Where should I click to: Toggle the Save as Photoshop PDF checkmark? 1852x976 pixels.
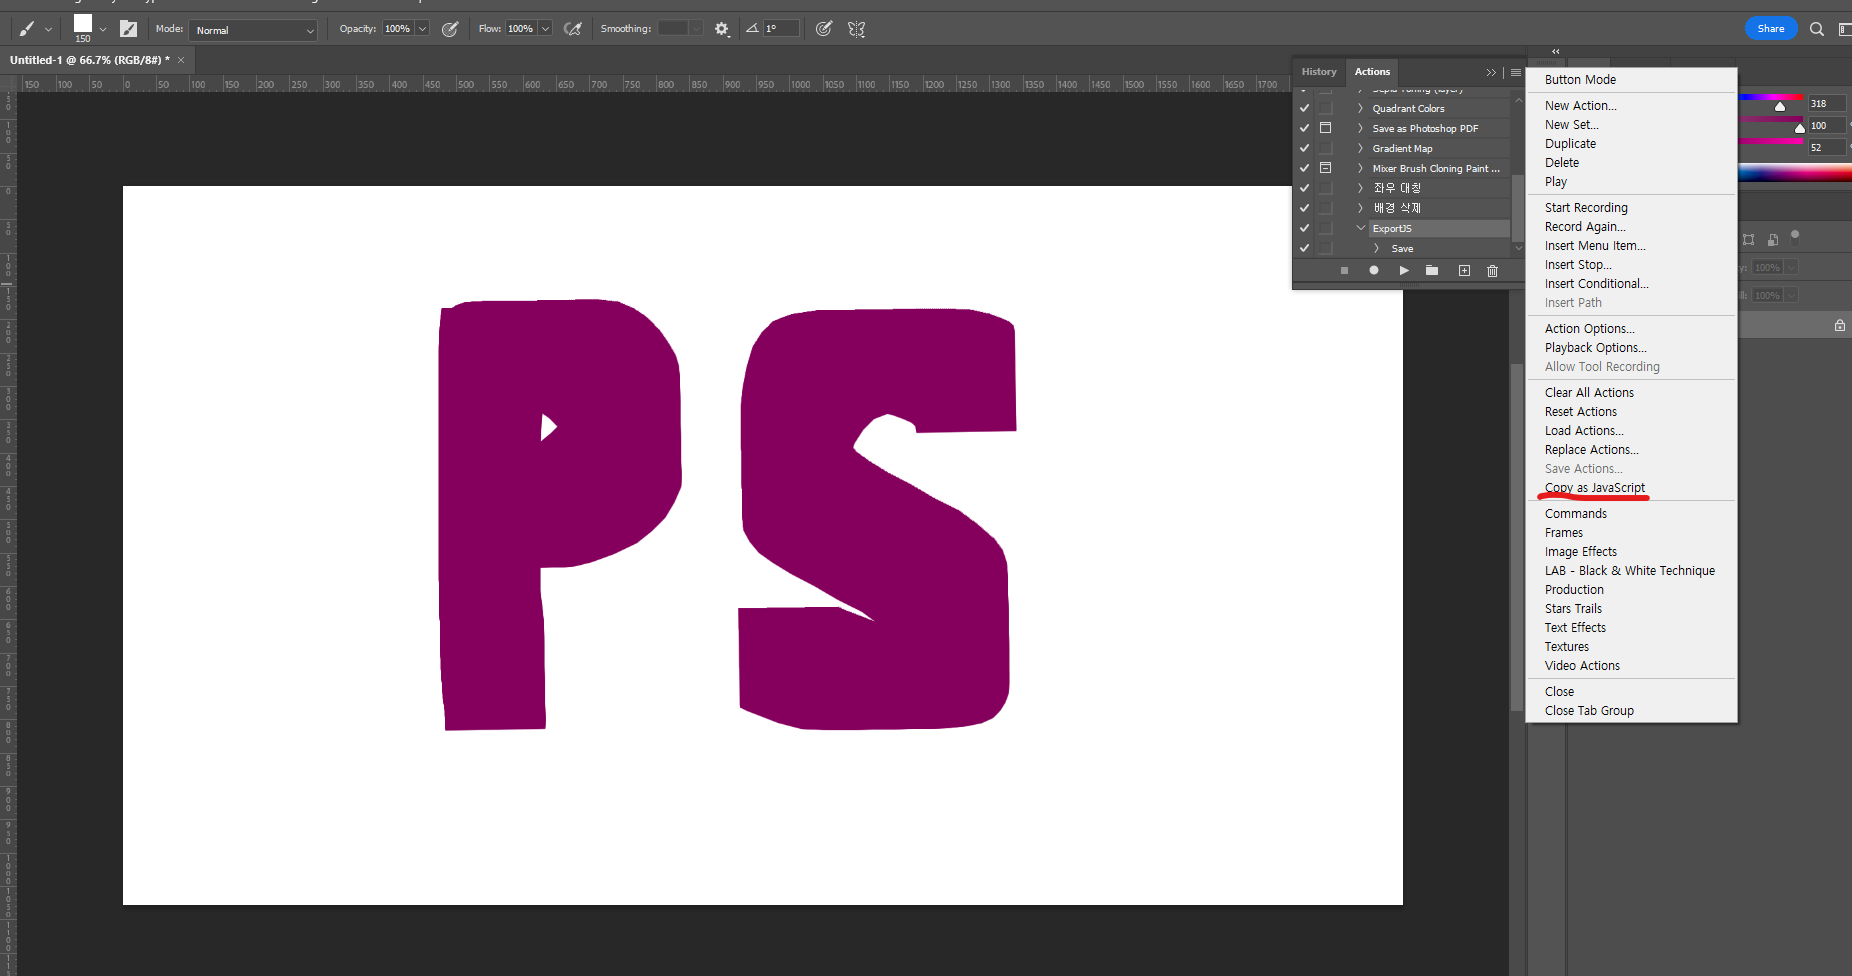pos(1304,128)
